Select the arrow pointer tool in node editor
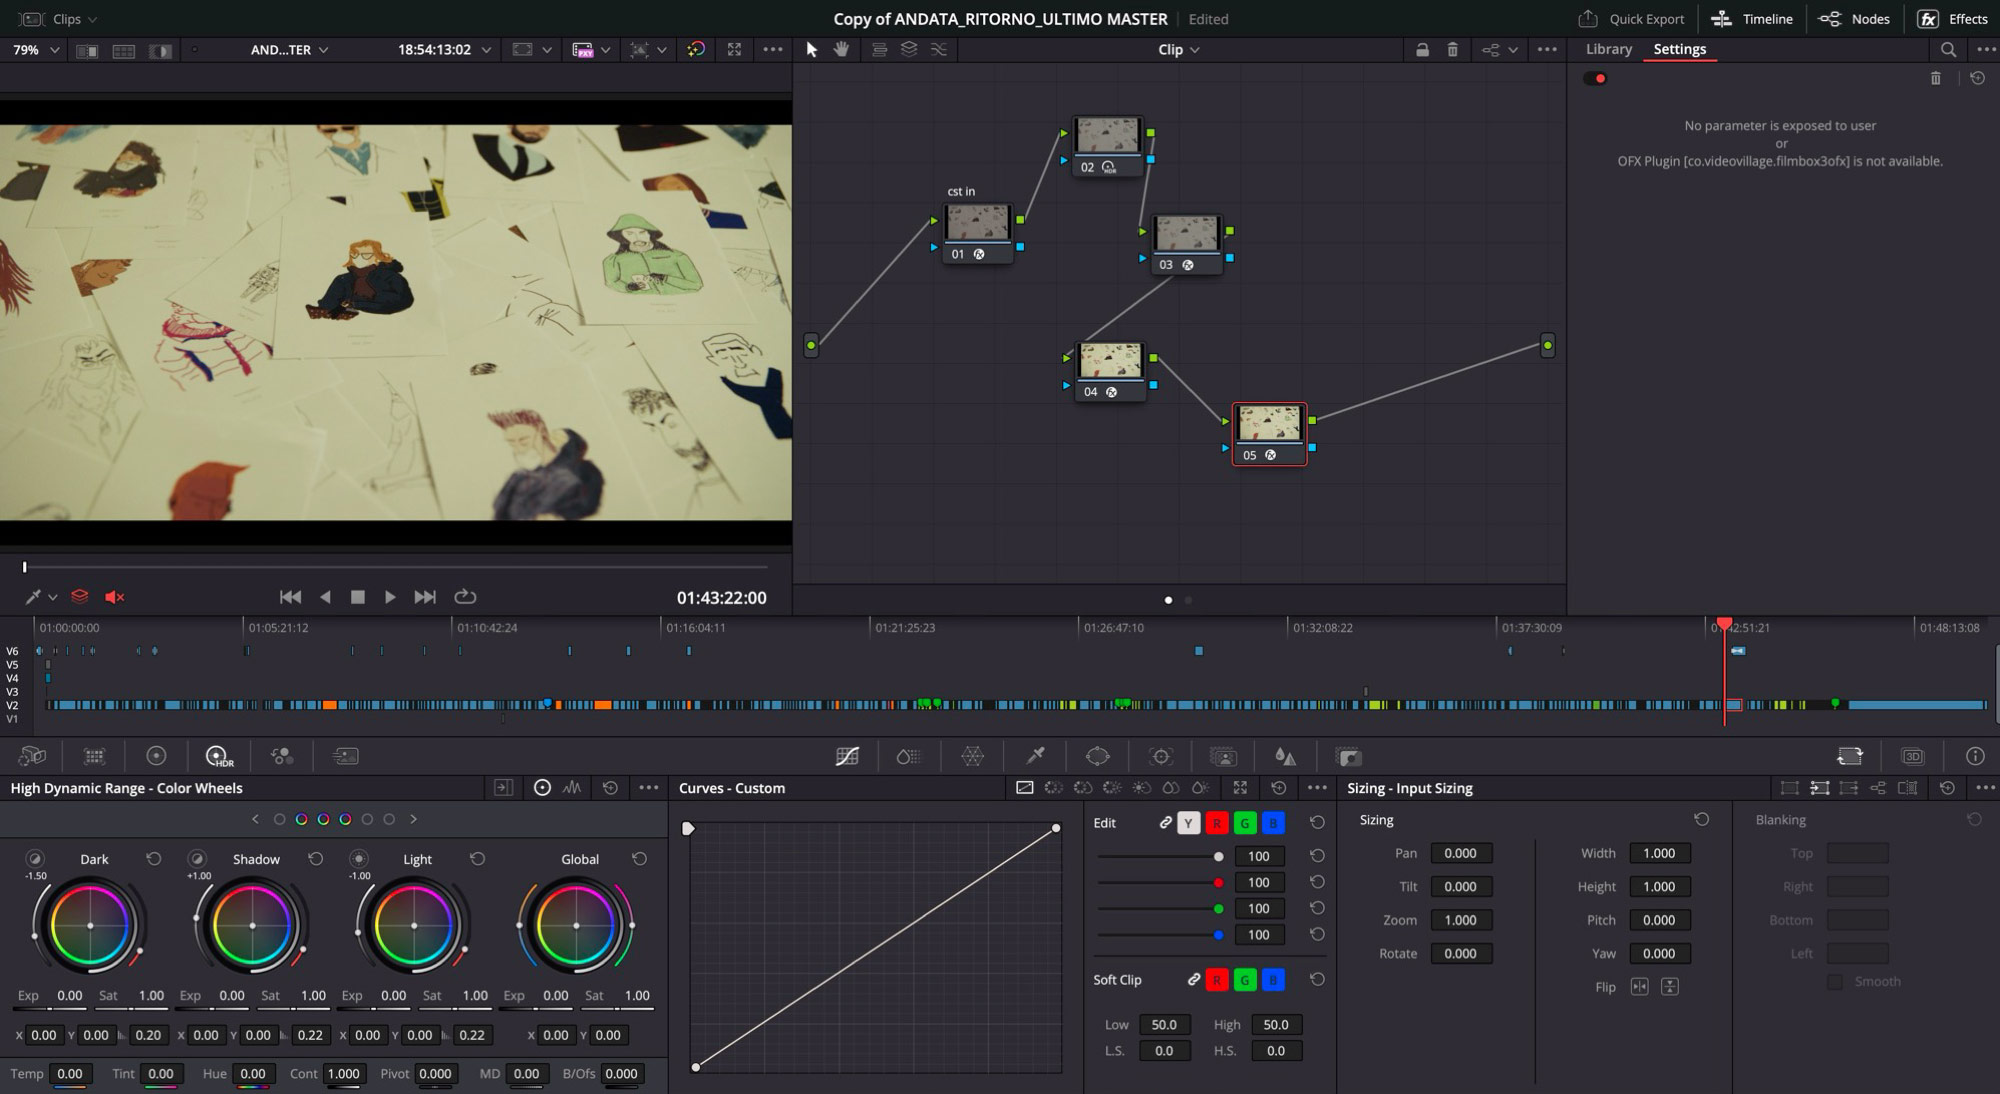The image size is (2000, 1094). click(x=811, y=49)
